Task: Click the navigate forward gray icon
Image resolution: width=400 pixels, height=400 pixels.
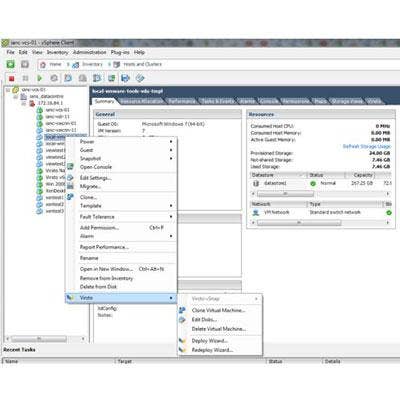Action: [25, 64]
